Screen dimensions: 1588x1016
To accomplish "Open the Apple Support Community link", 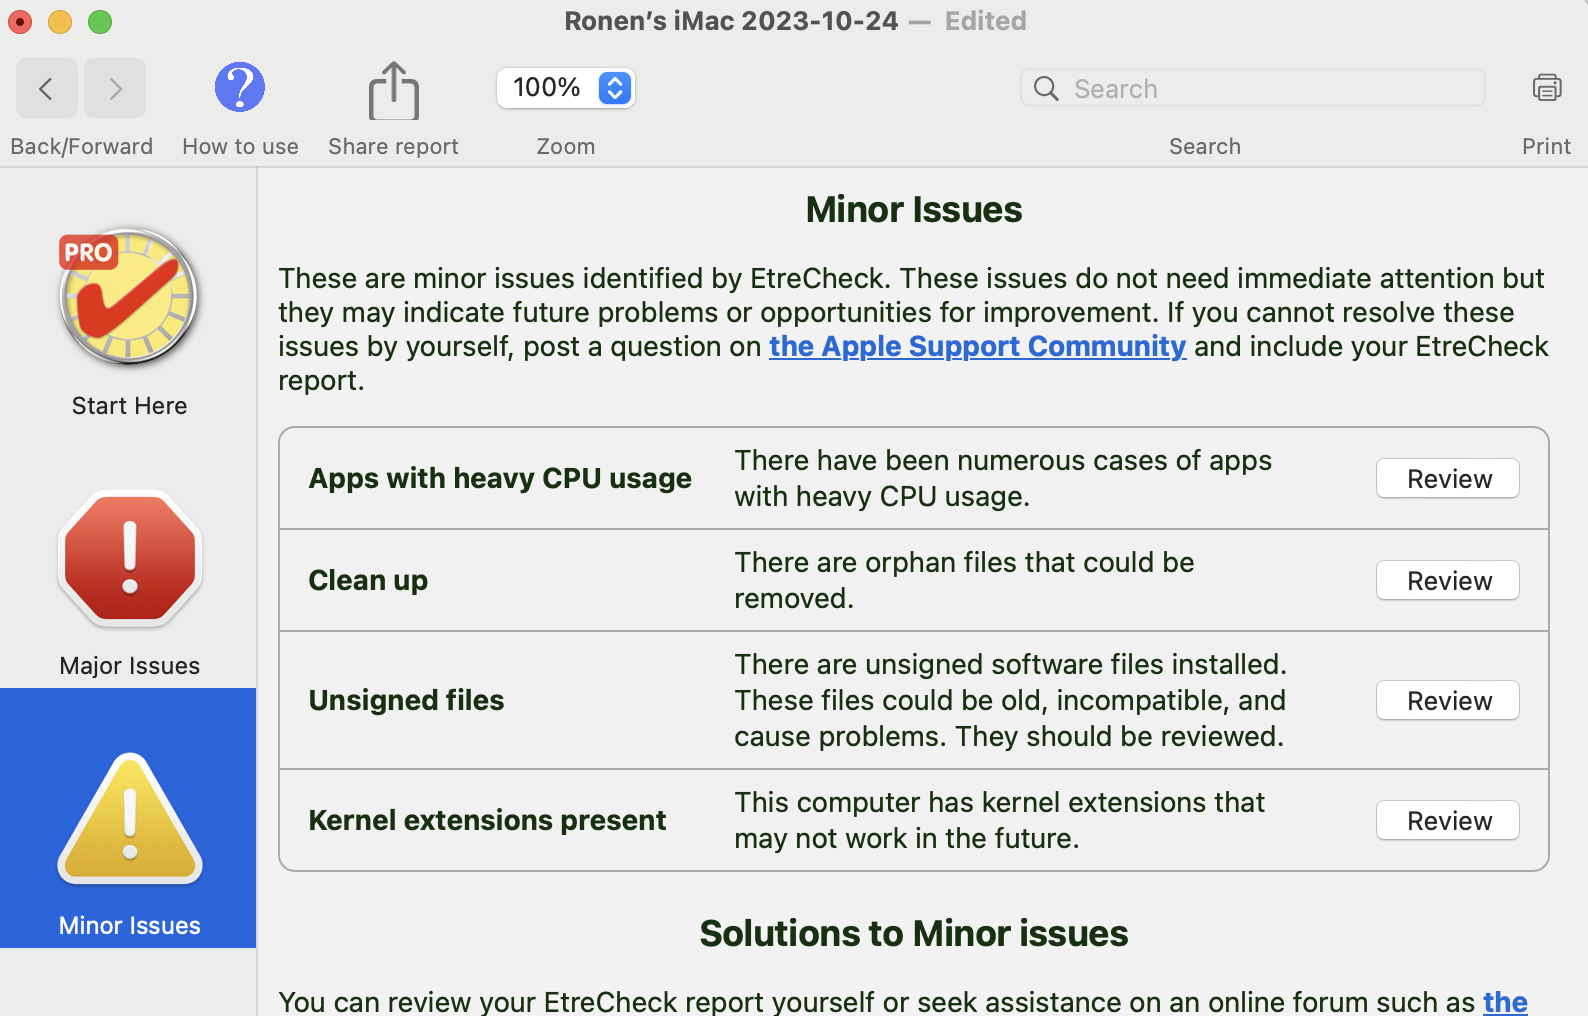I will [x=977, y=346].
